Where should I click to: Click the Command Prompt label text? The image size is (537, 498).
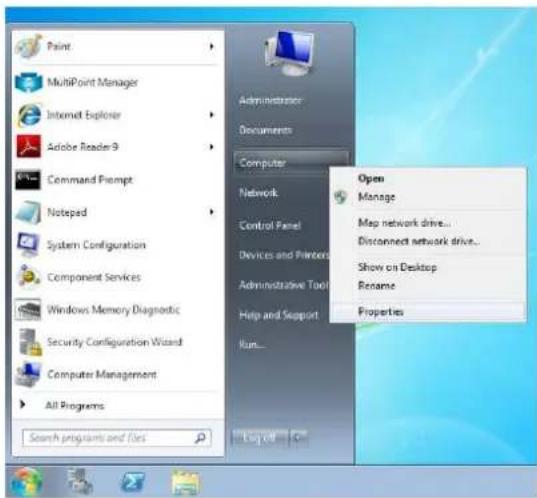(90, 179)
